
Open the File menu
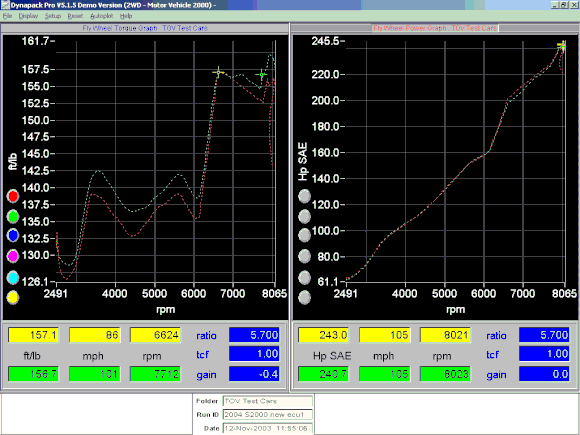click(7, 16)
